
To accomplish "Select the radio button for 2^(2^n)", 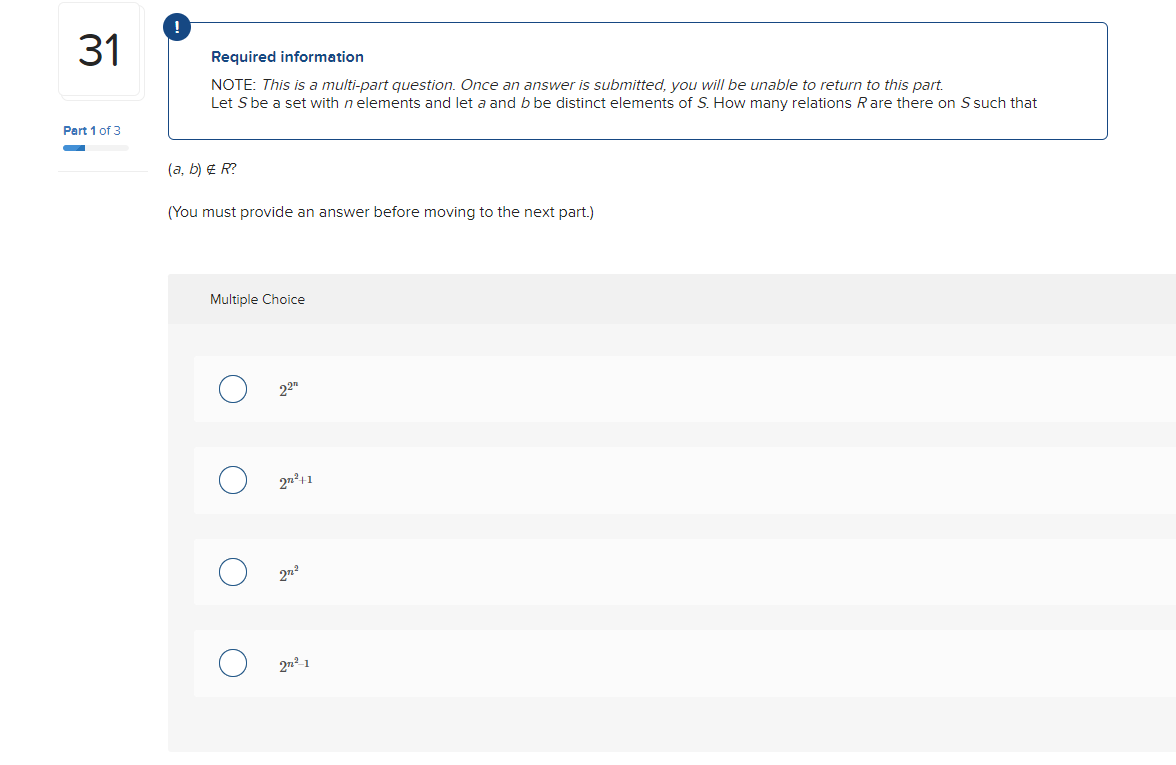I will pos(233,389).
